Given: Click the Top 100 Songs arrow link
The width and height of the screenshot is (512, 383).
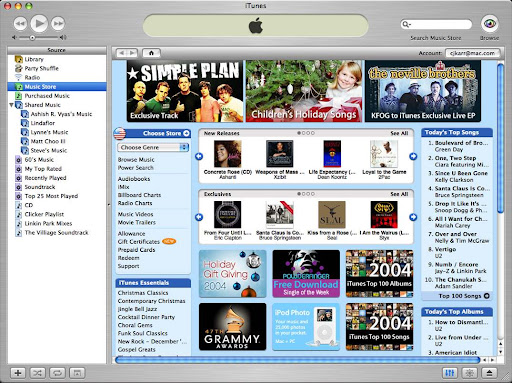Looking at the screenshot, I should tap(486, 296).
